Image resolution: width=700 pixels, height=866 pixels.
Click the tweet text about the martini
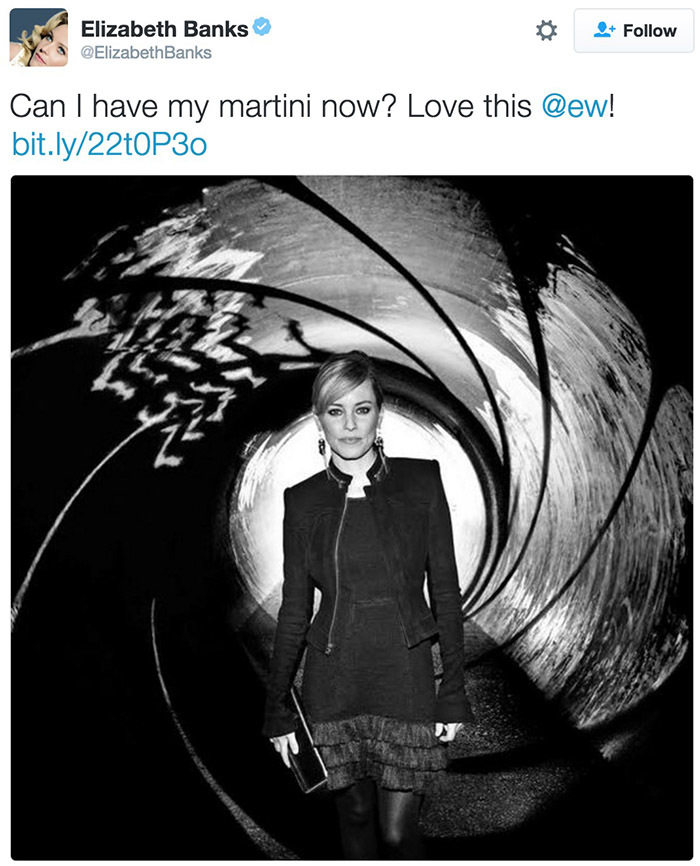tap(312, 105)
